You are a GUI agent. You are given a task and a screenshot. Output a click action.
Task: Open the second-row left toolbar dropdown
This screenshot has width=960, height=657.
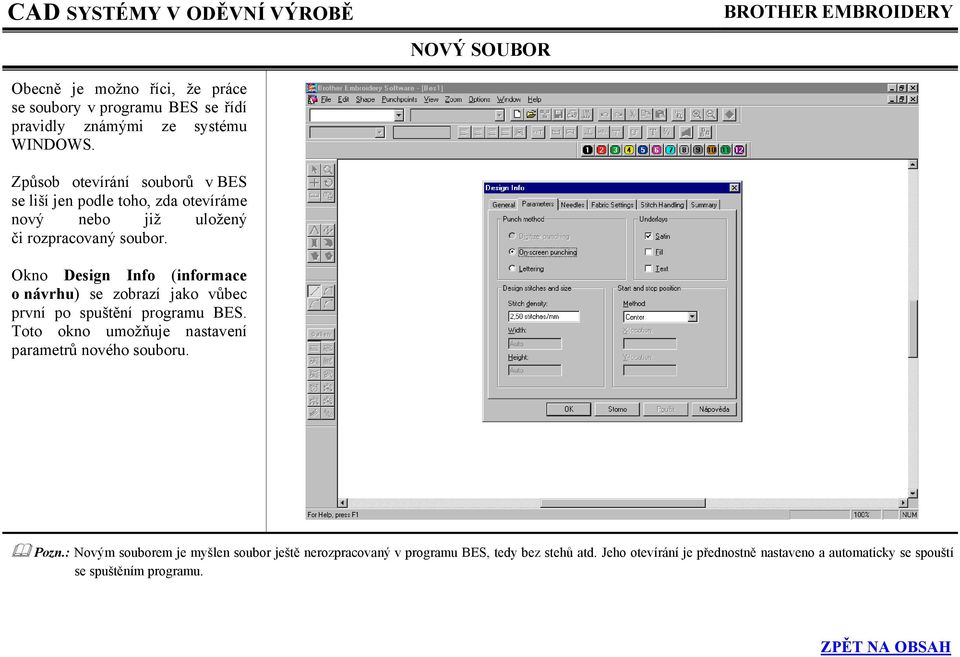[x=379, y=132]
